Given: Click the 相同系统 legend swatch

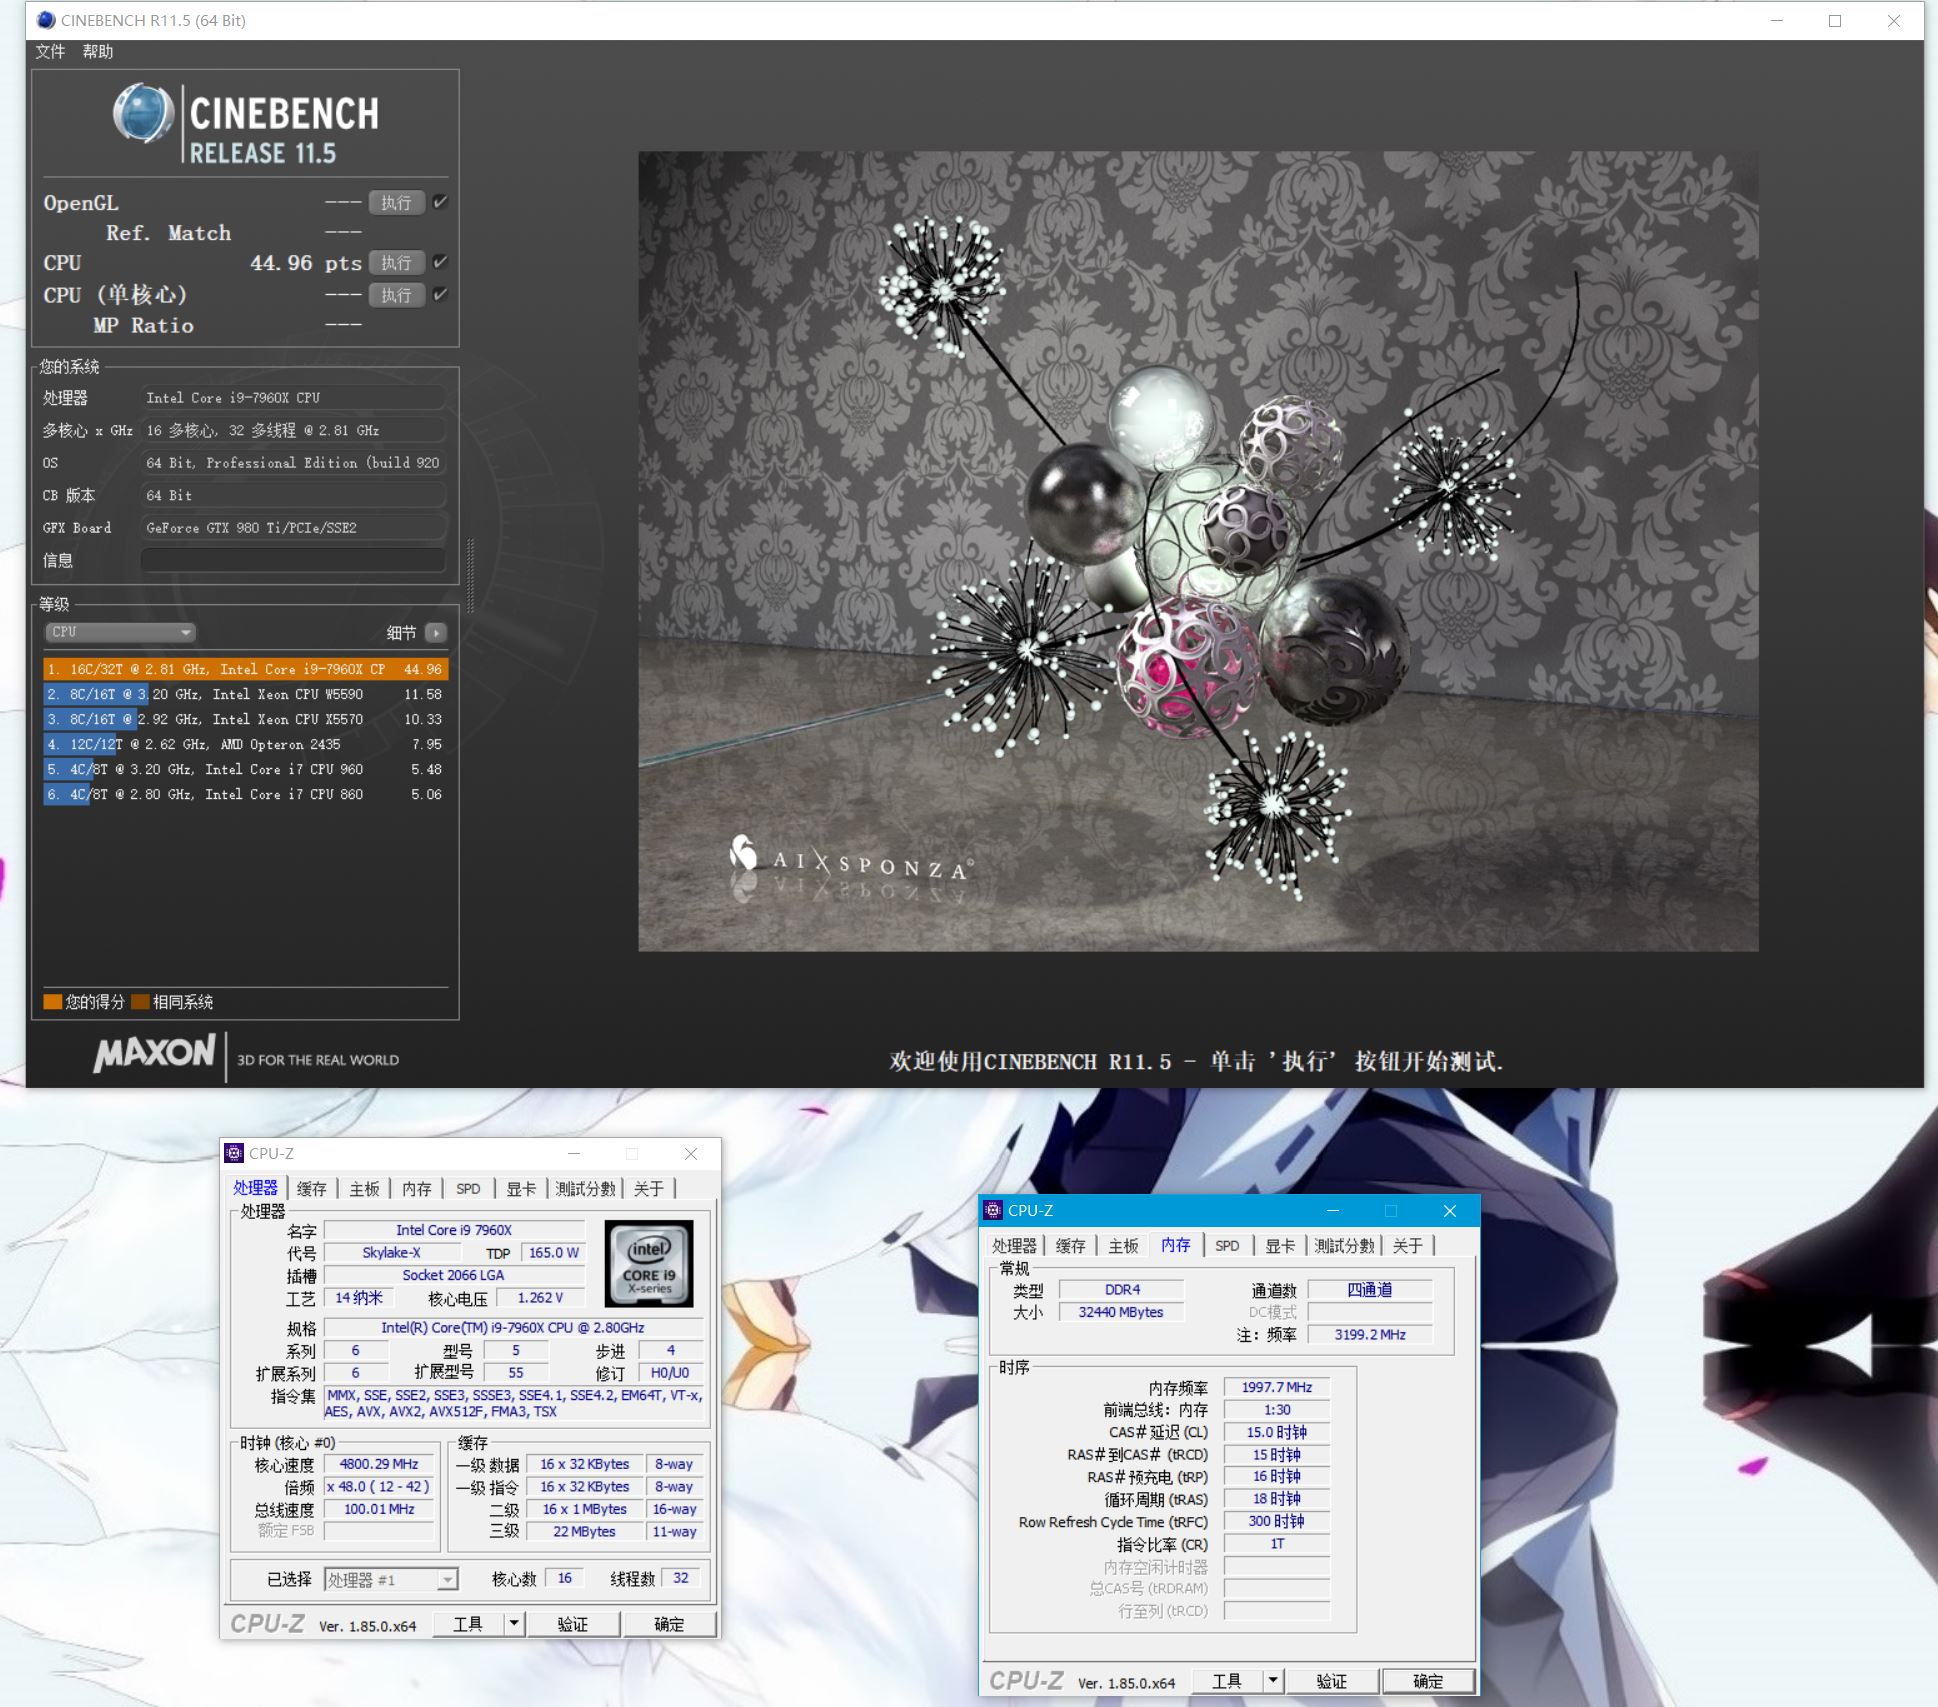Looking at the screenshot, I should click(x=140, y=1001).
